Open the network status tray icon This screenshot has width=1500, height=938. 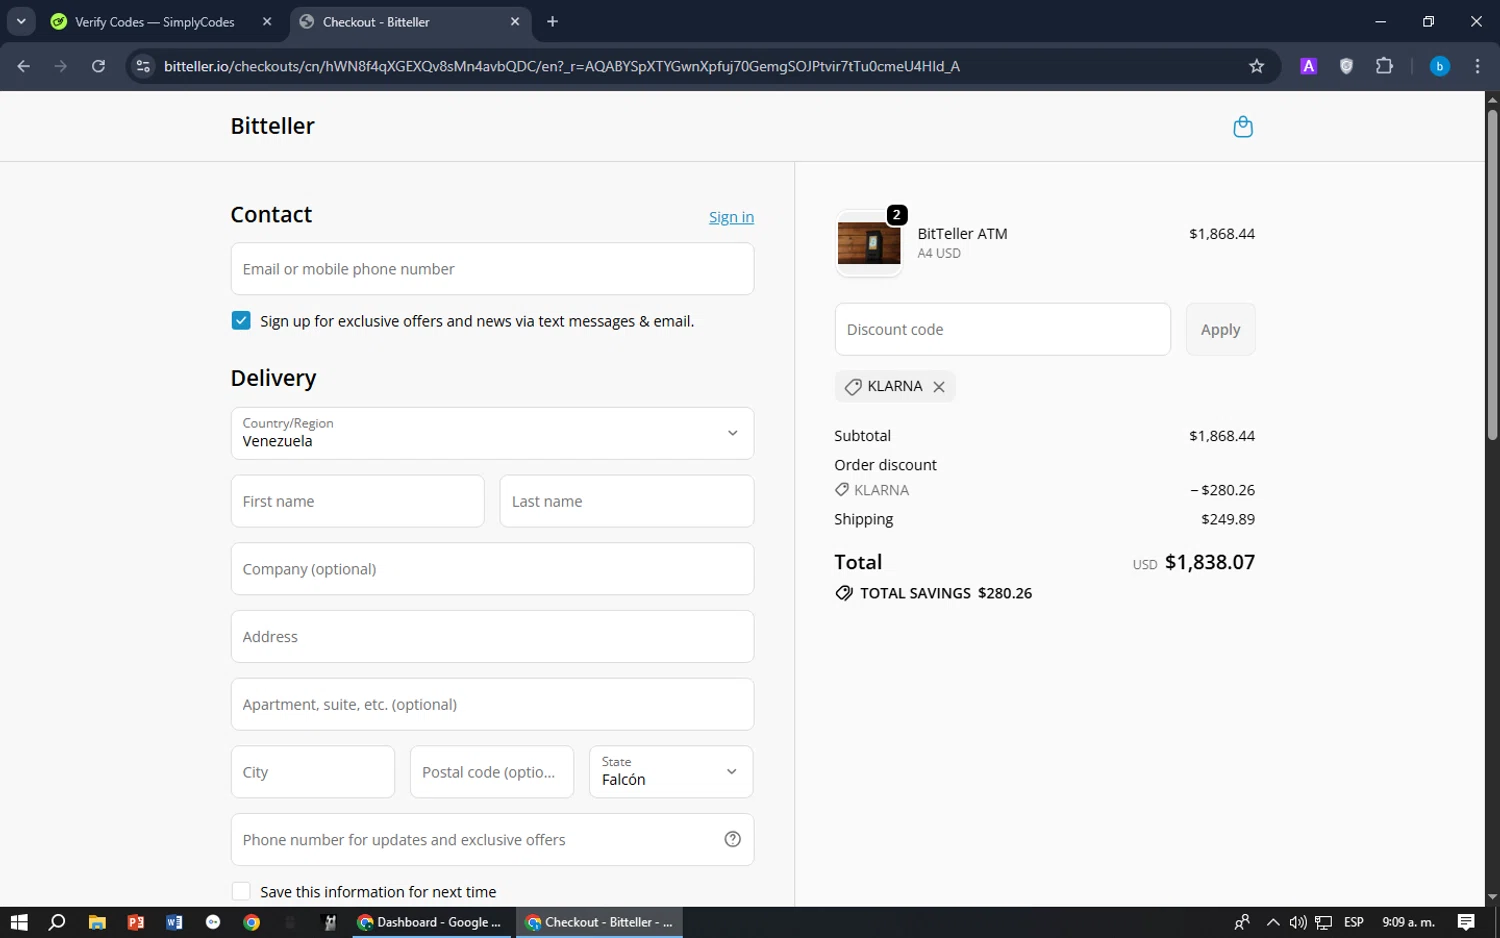1324,922
